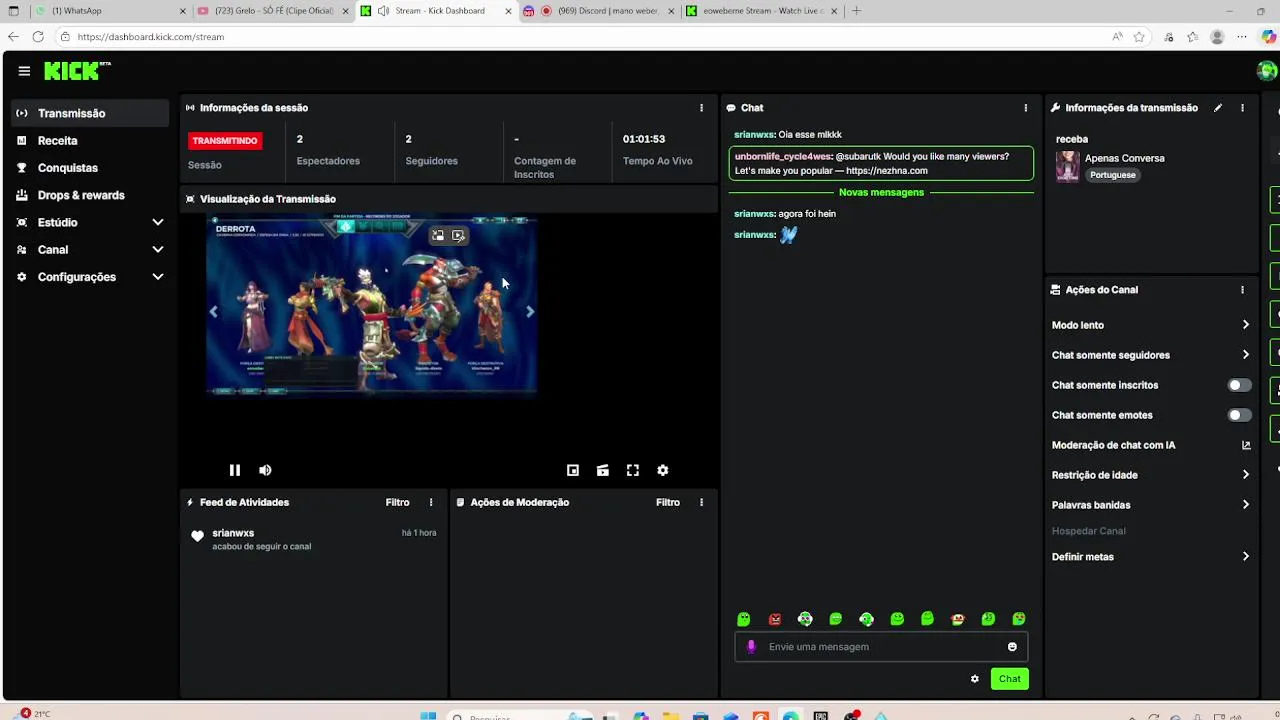Click srianwxs username on 'agora foi hein'
Image resolution: width=1280 pixels, height=720 pixels.
(x=754, y=214)
